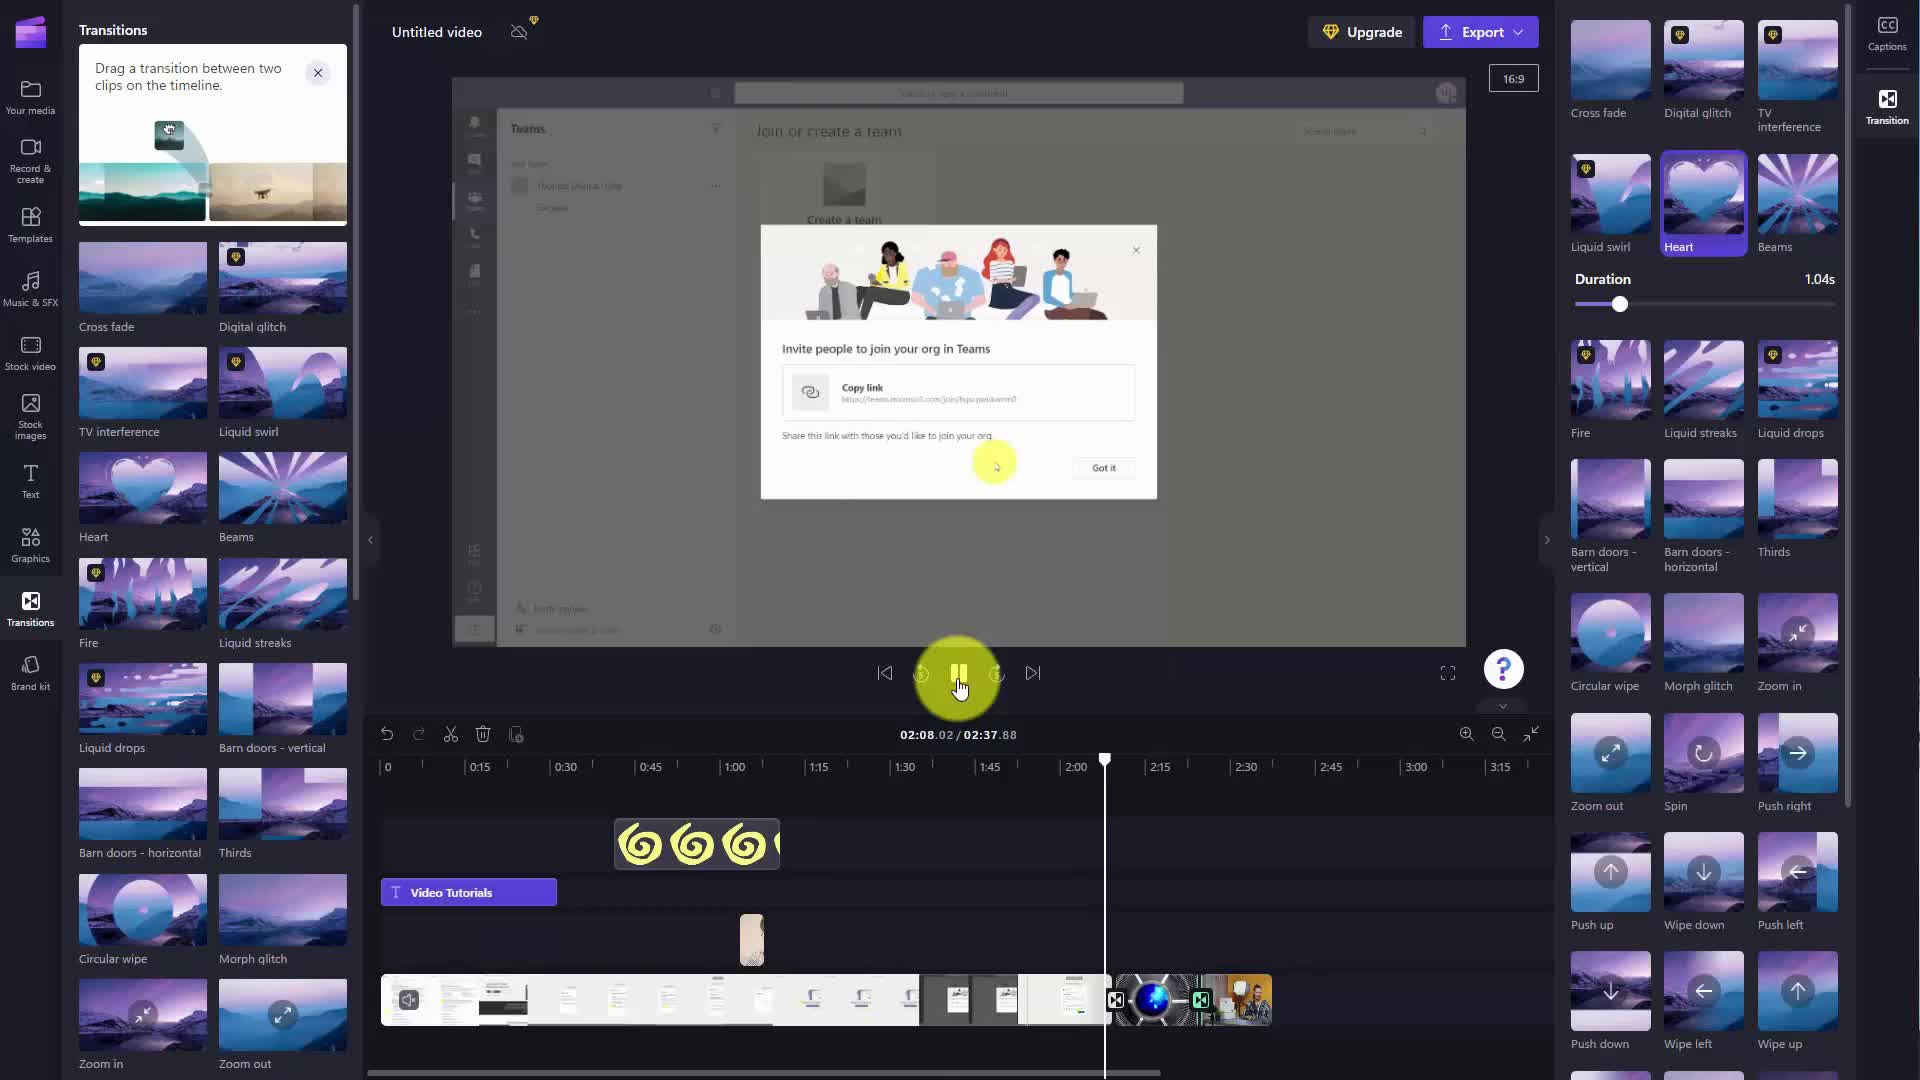Select the yellow spiral graphics clip
This screenshot has height=1080, width=1920.
pyautogui.click(x=697, y=845)
